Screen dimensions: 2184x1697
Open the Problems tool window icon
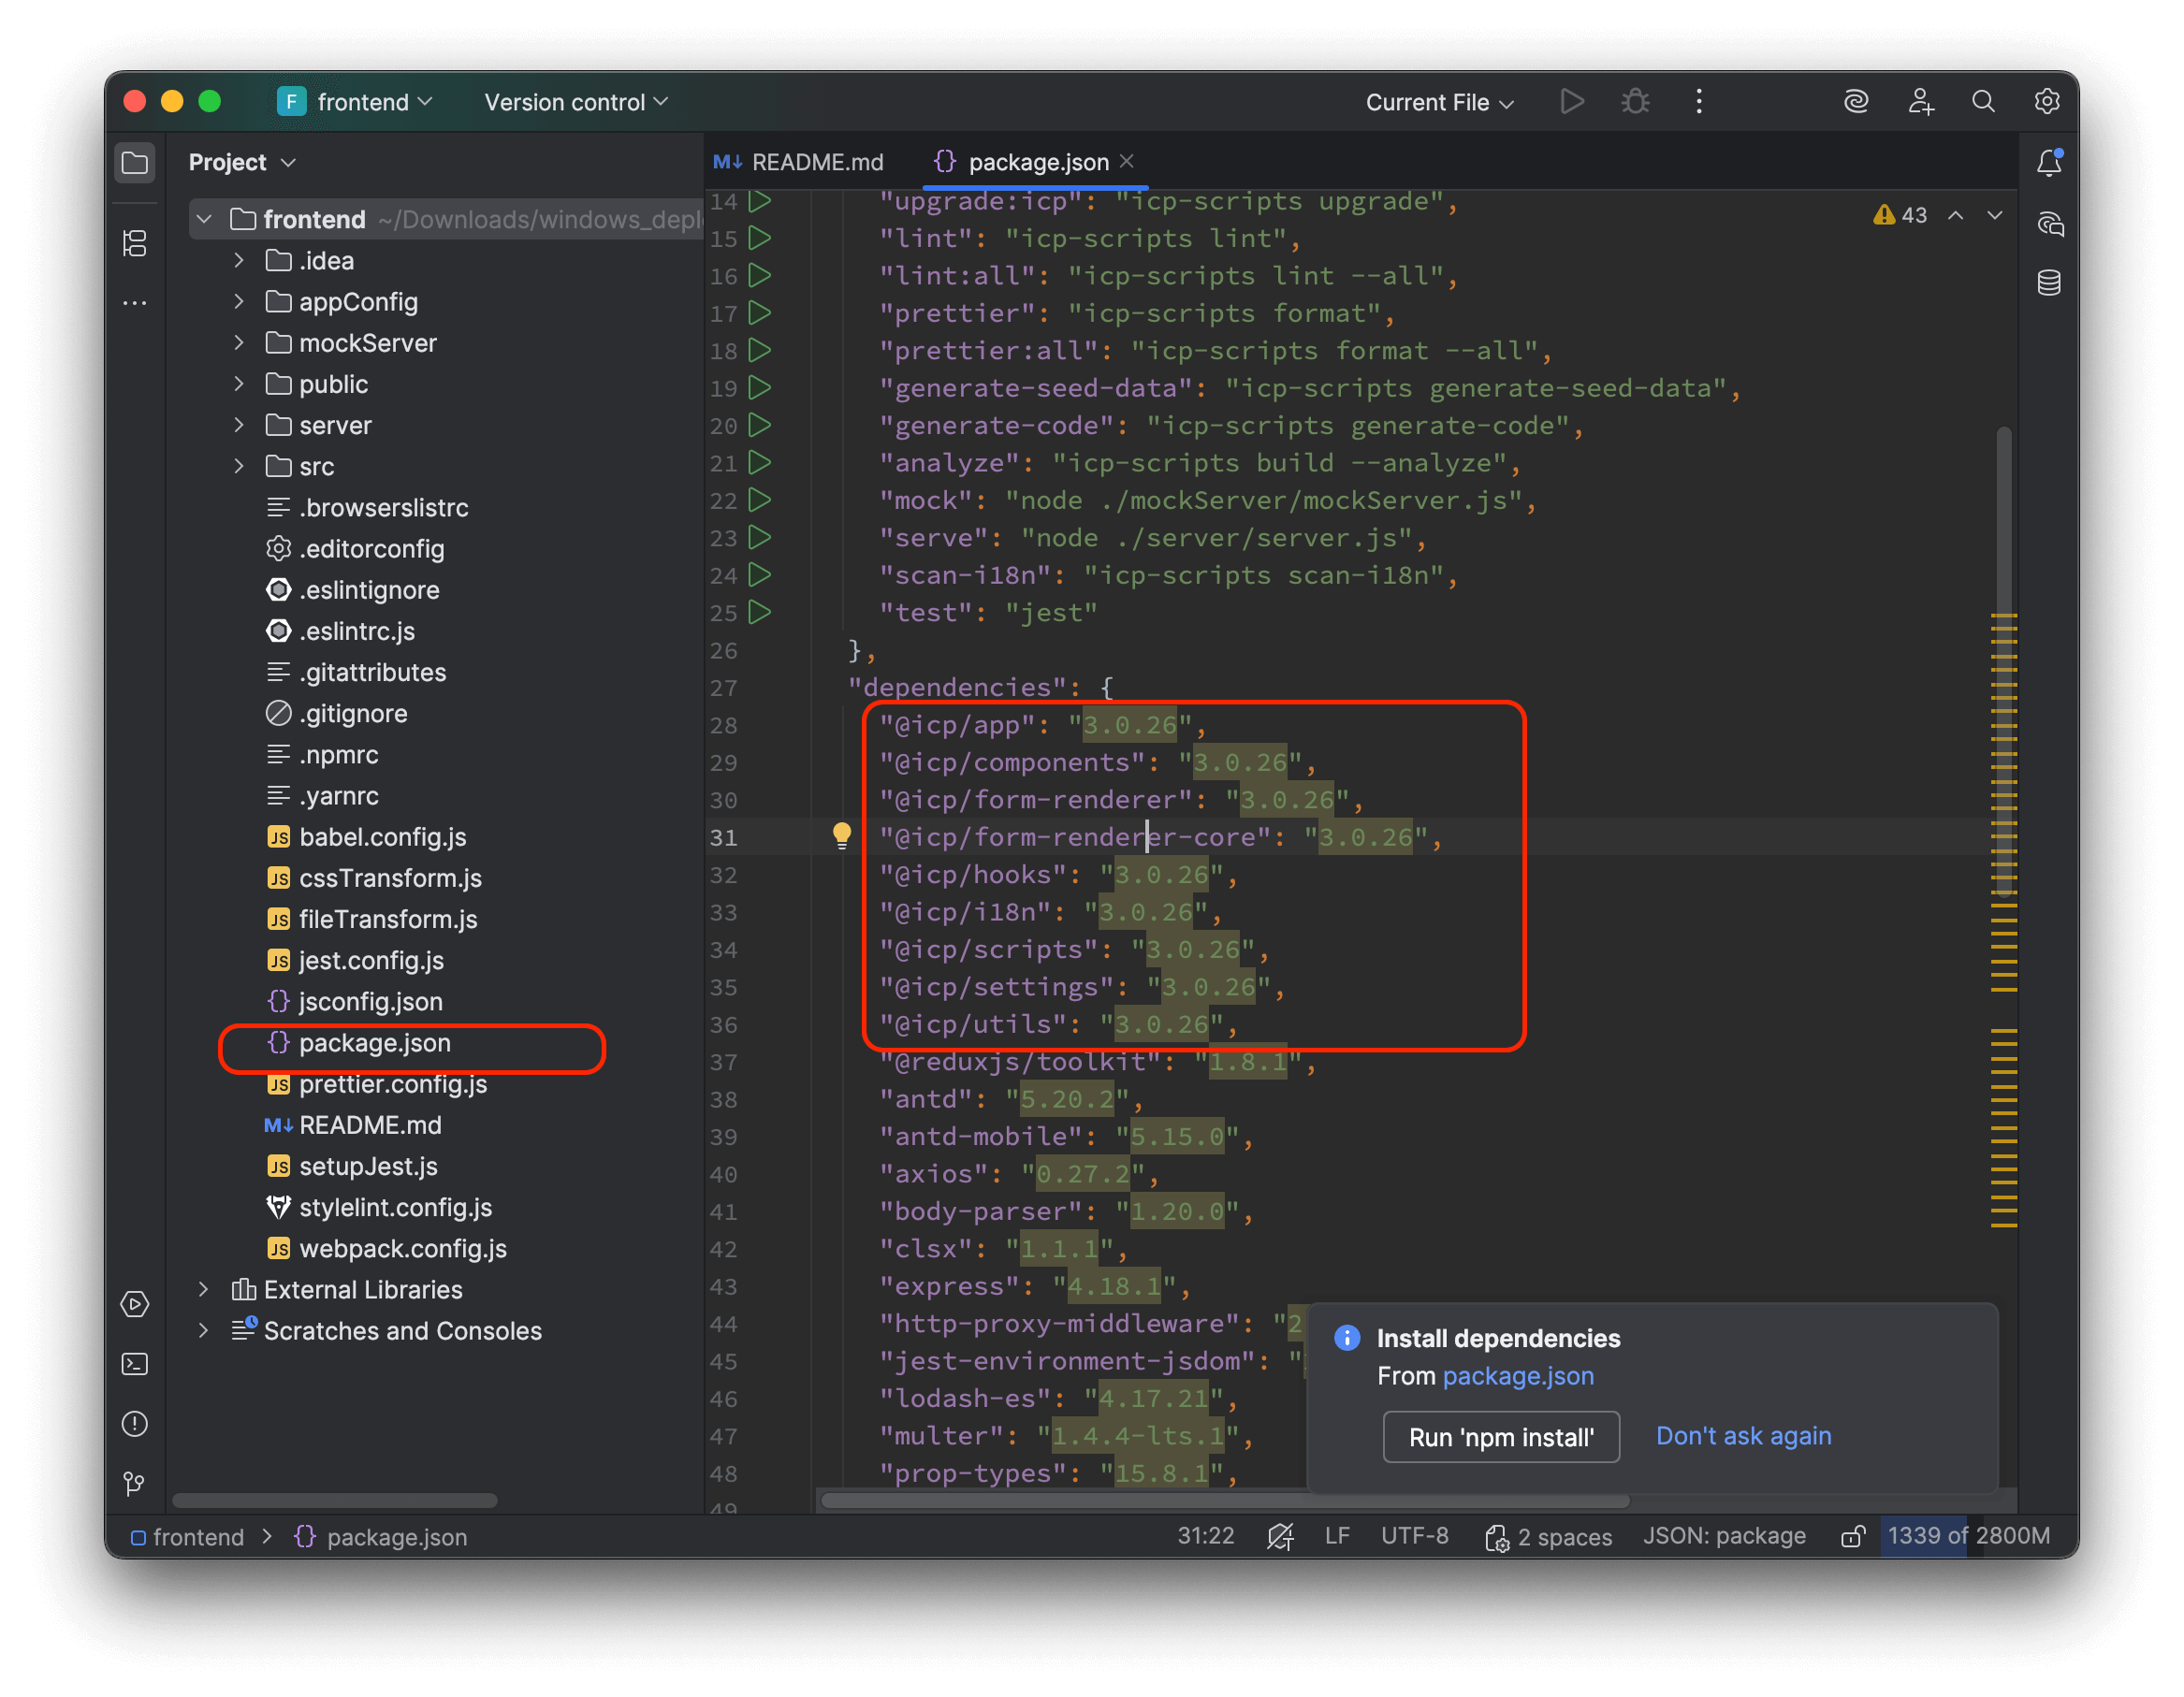(135, 1424)
